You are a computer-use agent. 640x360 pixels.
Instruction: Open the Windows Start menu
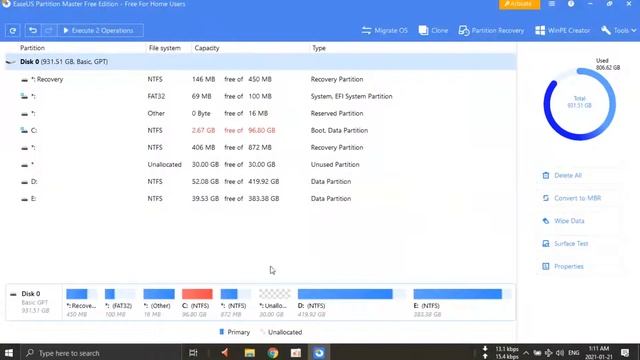[x=9, y=353]
